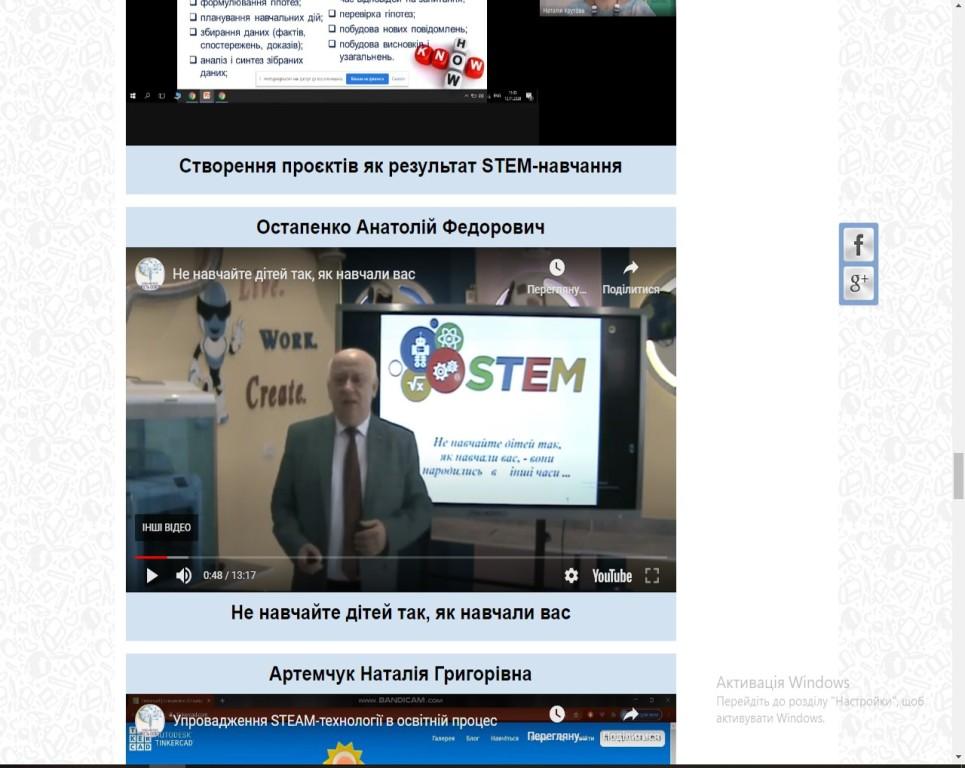Click Watch later clock in STEAM video
The width and height of the screenshot is (965, 768).
[556, 714]
